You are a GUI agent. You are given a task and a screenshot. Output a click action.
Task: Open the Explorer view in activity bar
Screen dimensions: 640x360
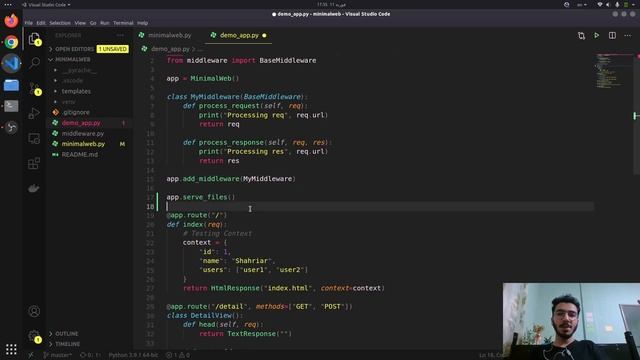tap(34, 39)
